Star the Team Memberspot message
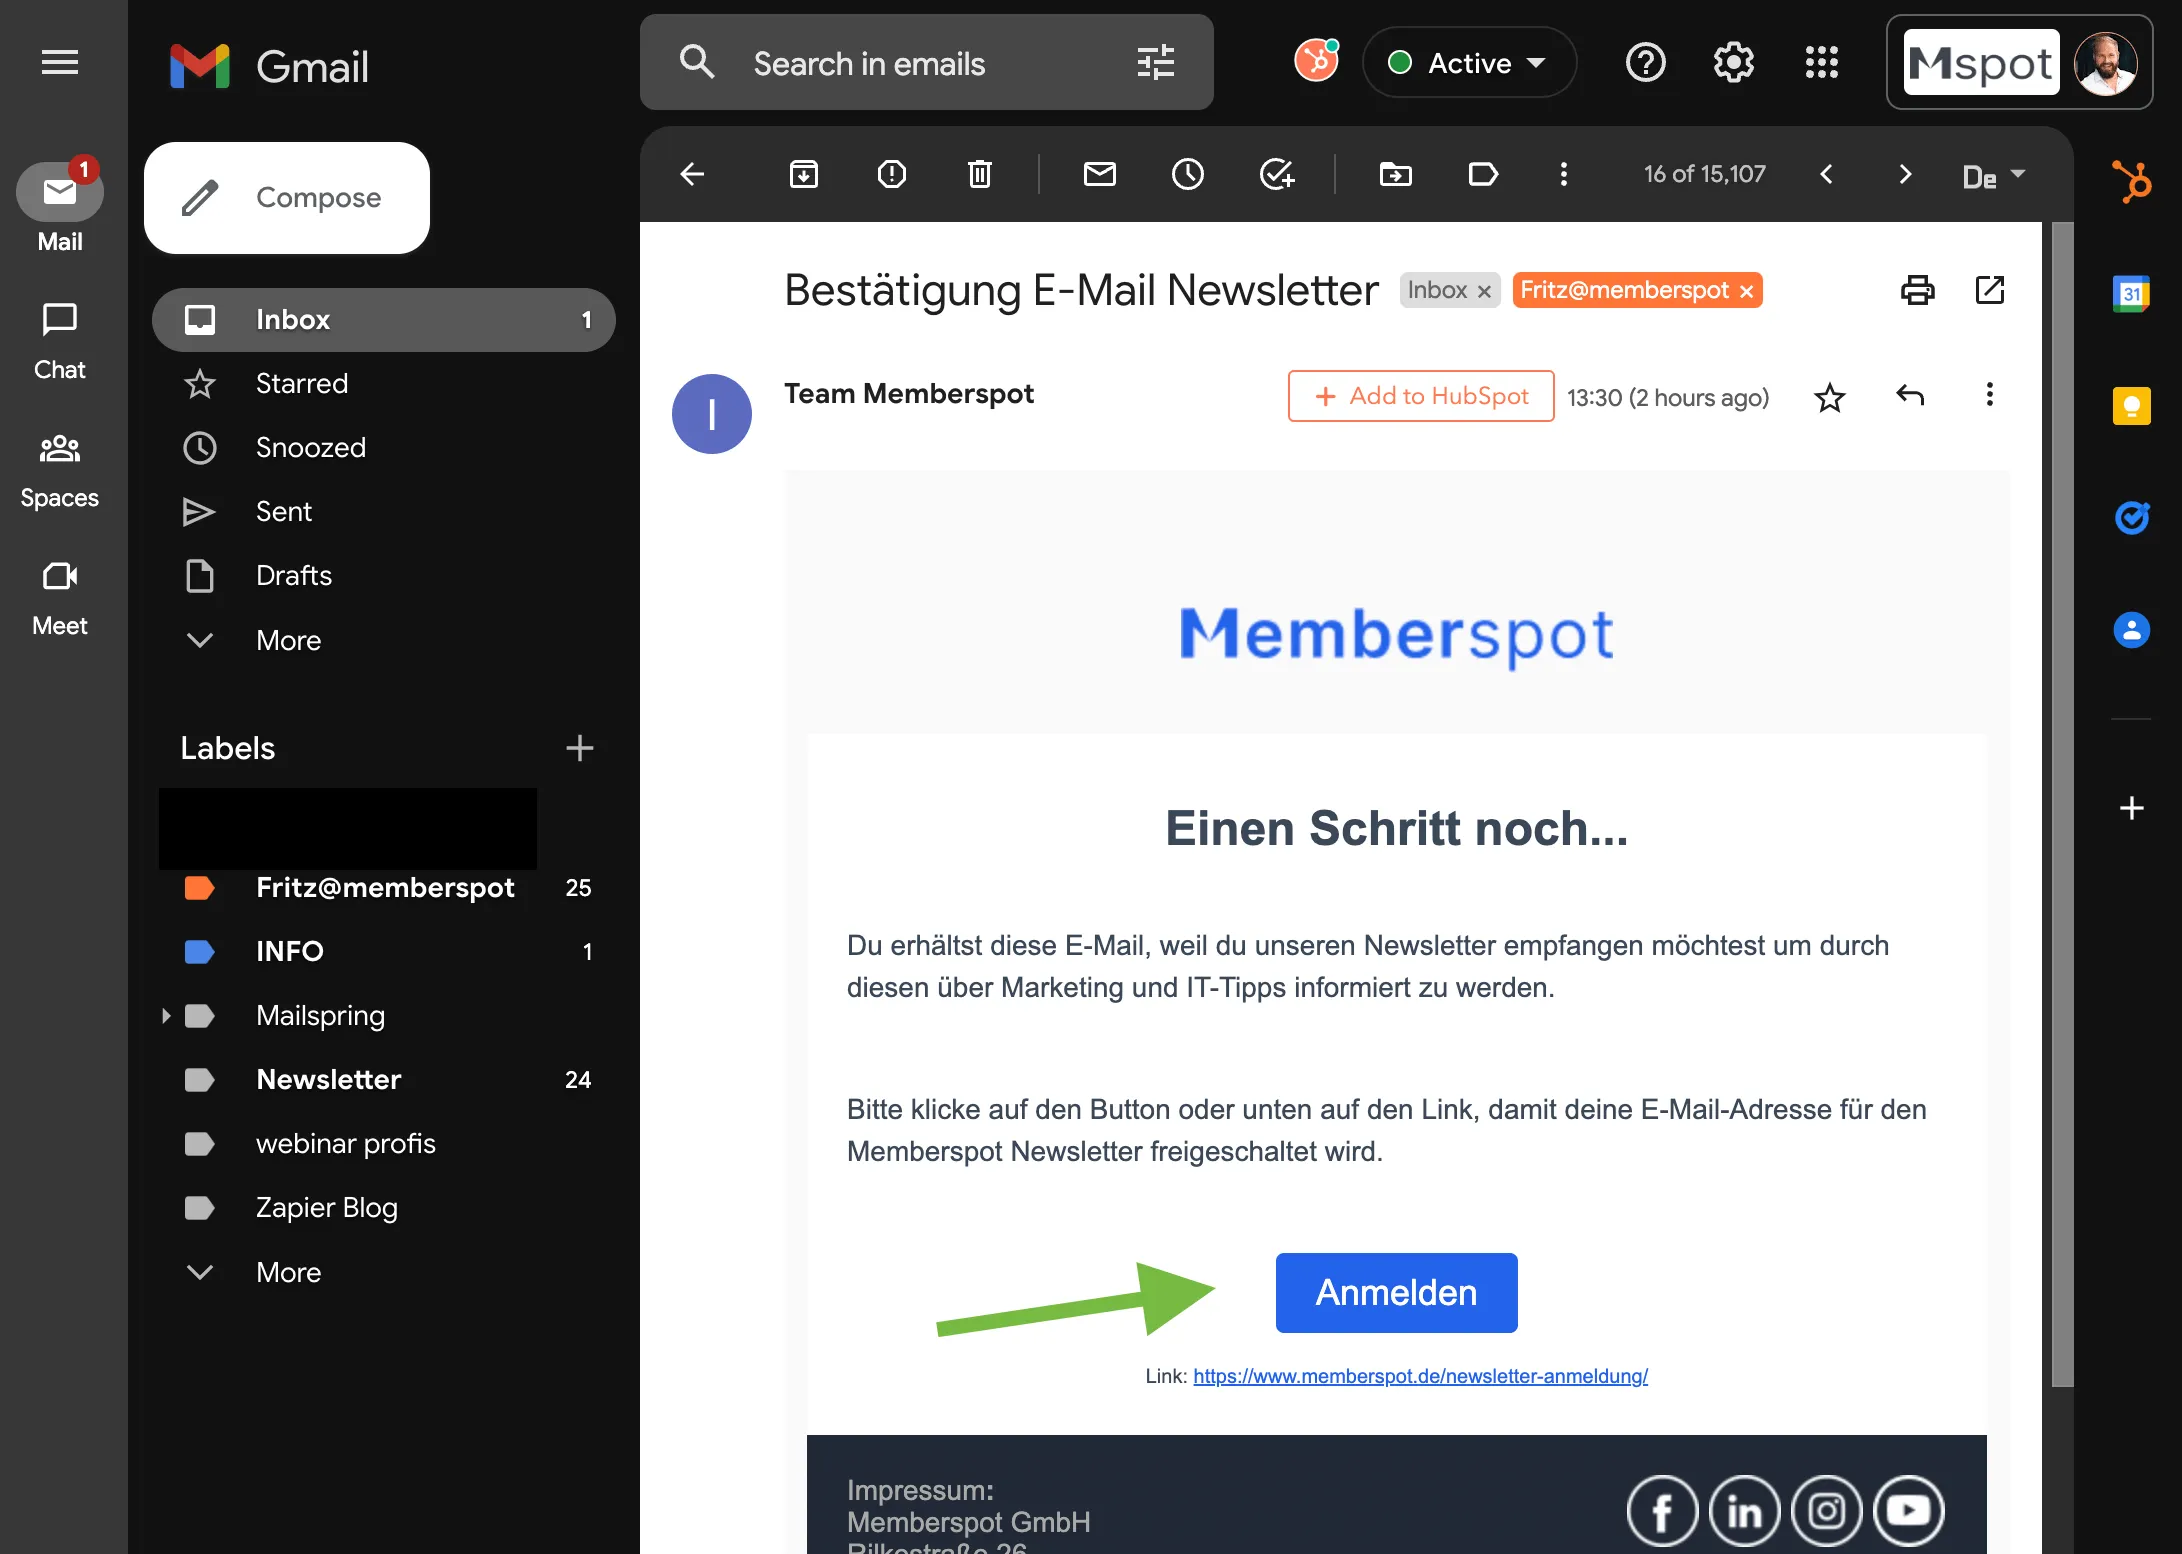The width and height of the screenshot is (2182, 1554). [1829, 397]
